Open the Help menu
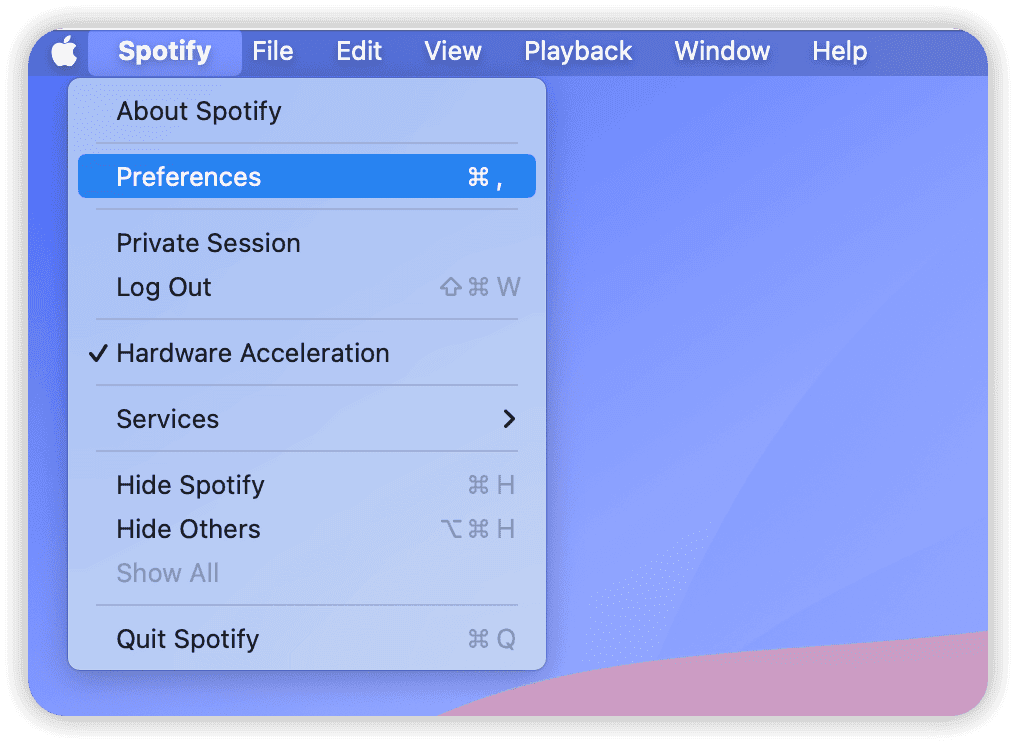Screen dimensions: 1016x744 [x=838, y=51]
